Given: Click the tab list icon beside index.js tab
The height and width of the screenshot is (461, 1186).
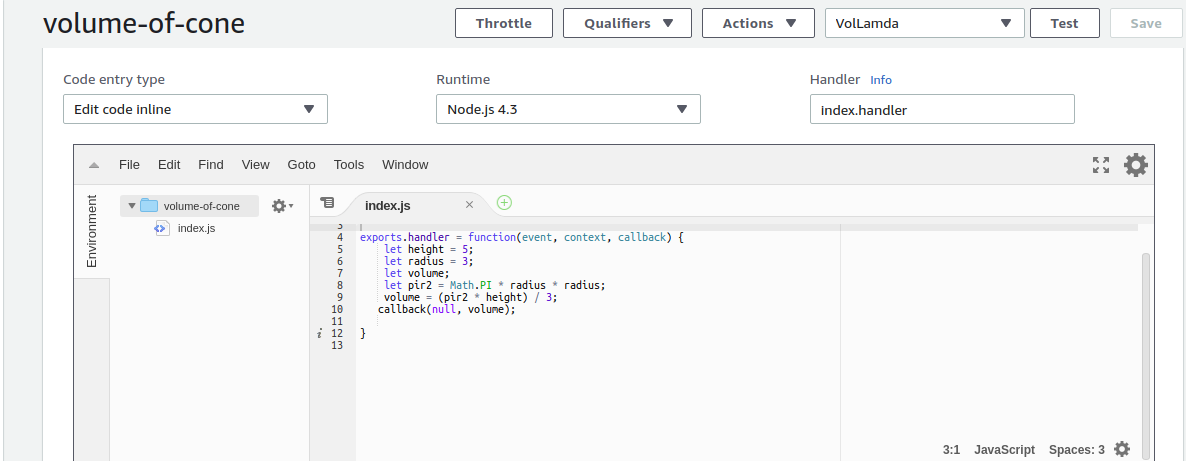Looking at the screenshot, I should click(327, 203).
